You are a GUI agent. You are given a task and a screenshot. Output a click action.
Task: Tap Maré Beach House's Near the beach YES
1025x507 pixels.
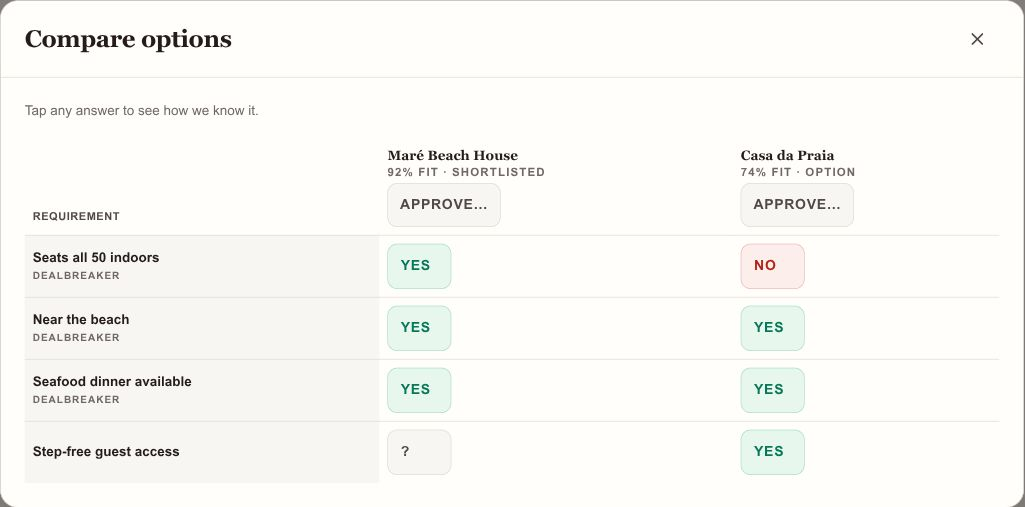pyautogui.click(x=419, y=328)
